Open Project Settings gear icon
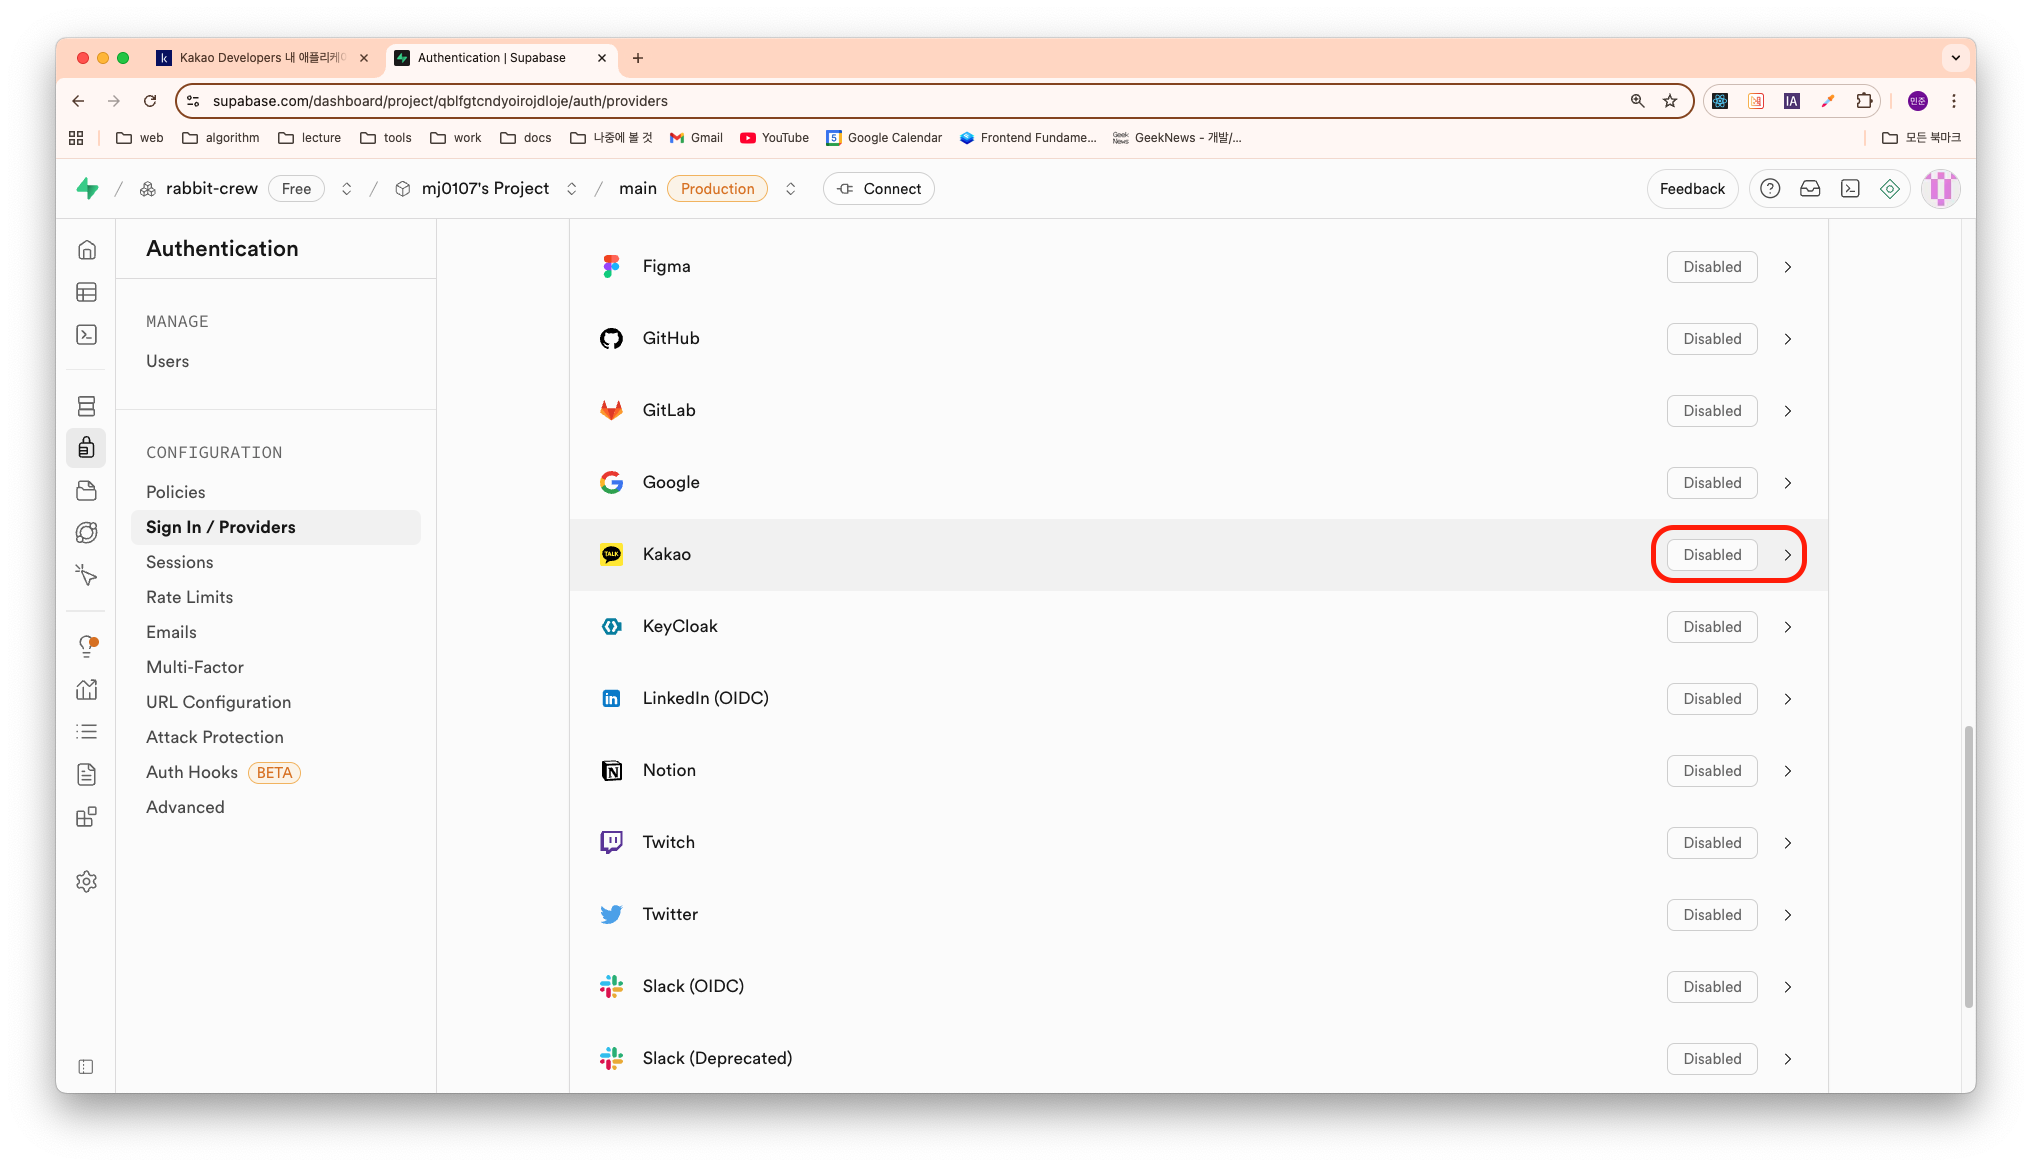 87,881
